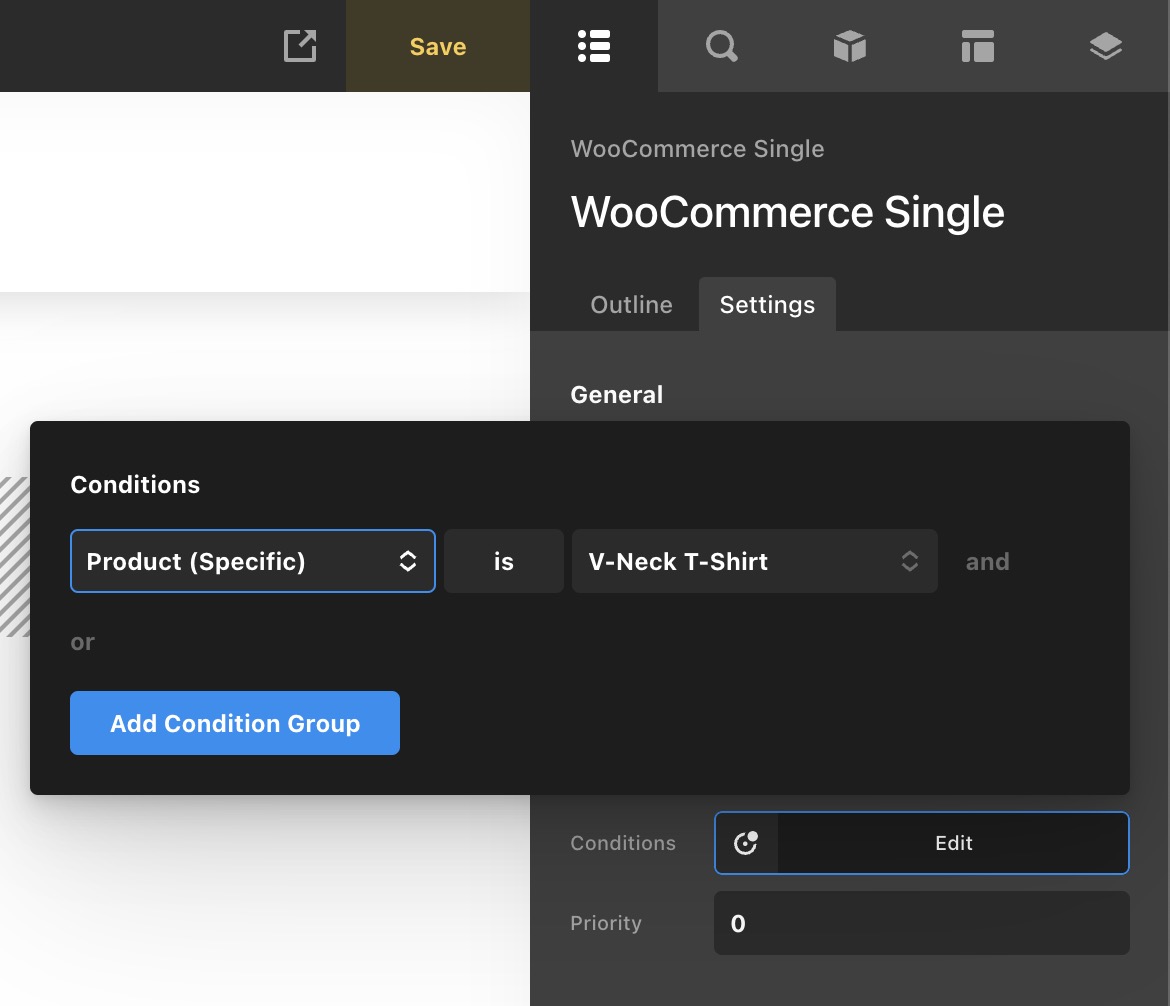Click the Save button
Screen dimensions: 1170x1006
click(438, 46)
